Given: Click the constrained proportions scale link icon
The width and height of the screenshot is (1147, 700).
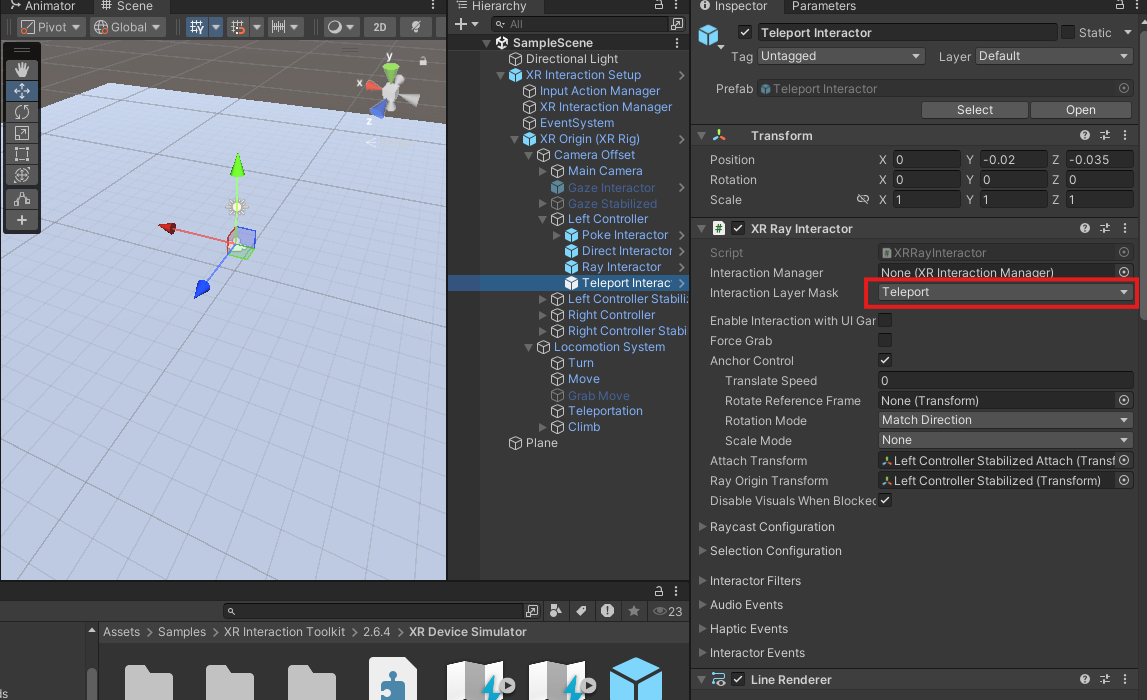Looking at the screenshot, I should point(863,199).
